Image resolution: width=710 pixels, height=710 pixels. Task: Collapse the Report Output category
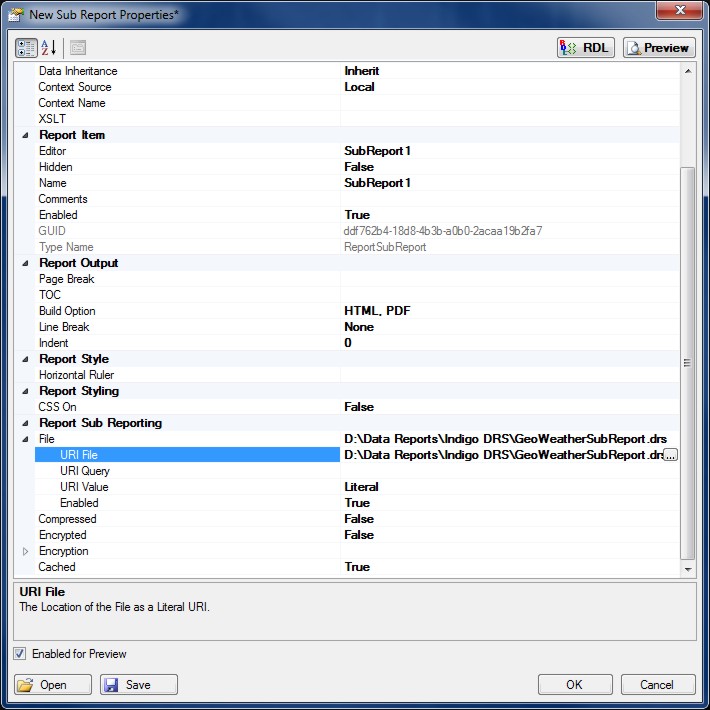click(x=26, y=263)
